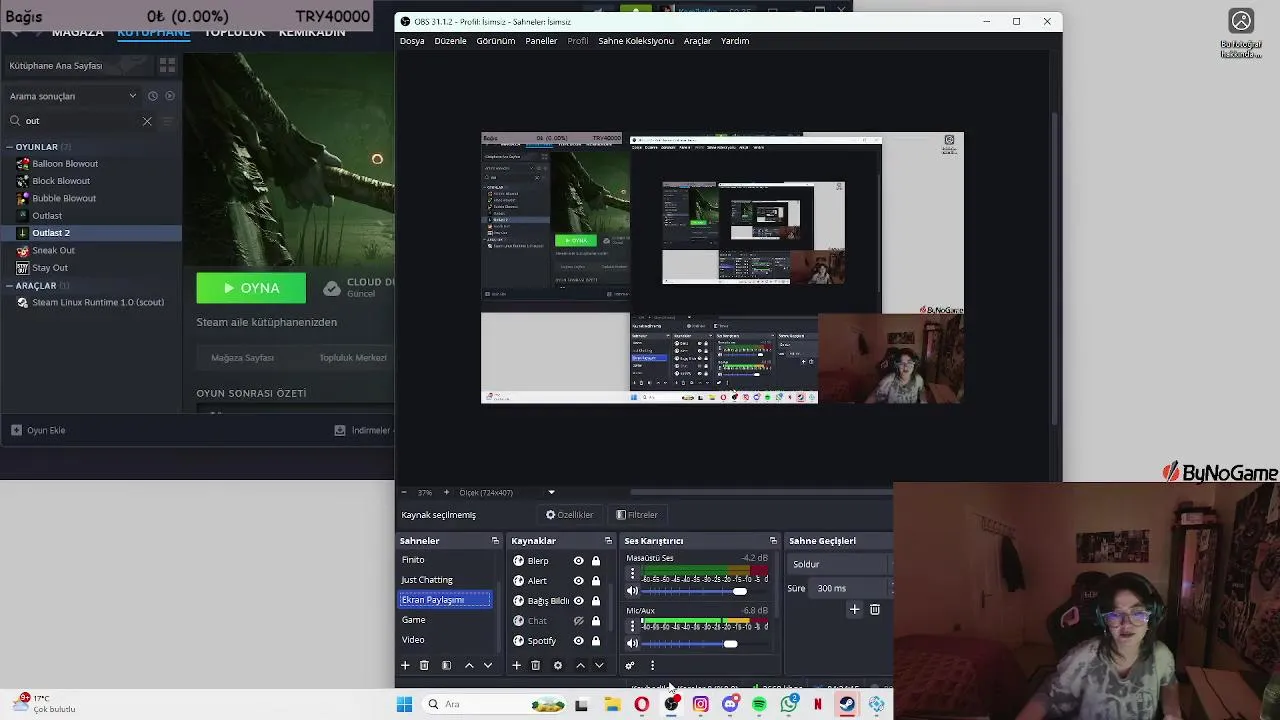Image resolution: width=1280 pixels, height=720 pixels.
Task: Click Özellikler button in OBS
Action: [569, 515]
